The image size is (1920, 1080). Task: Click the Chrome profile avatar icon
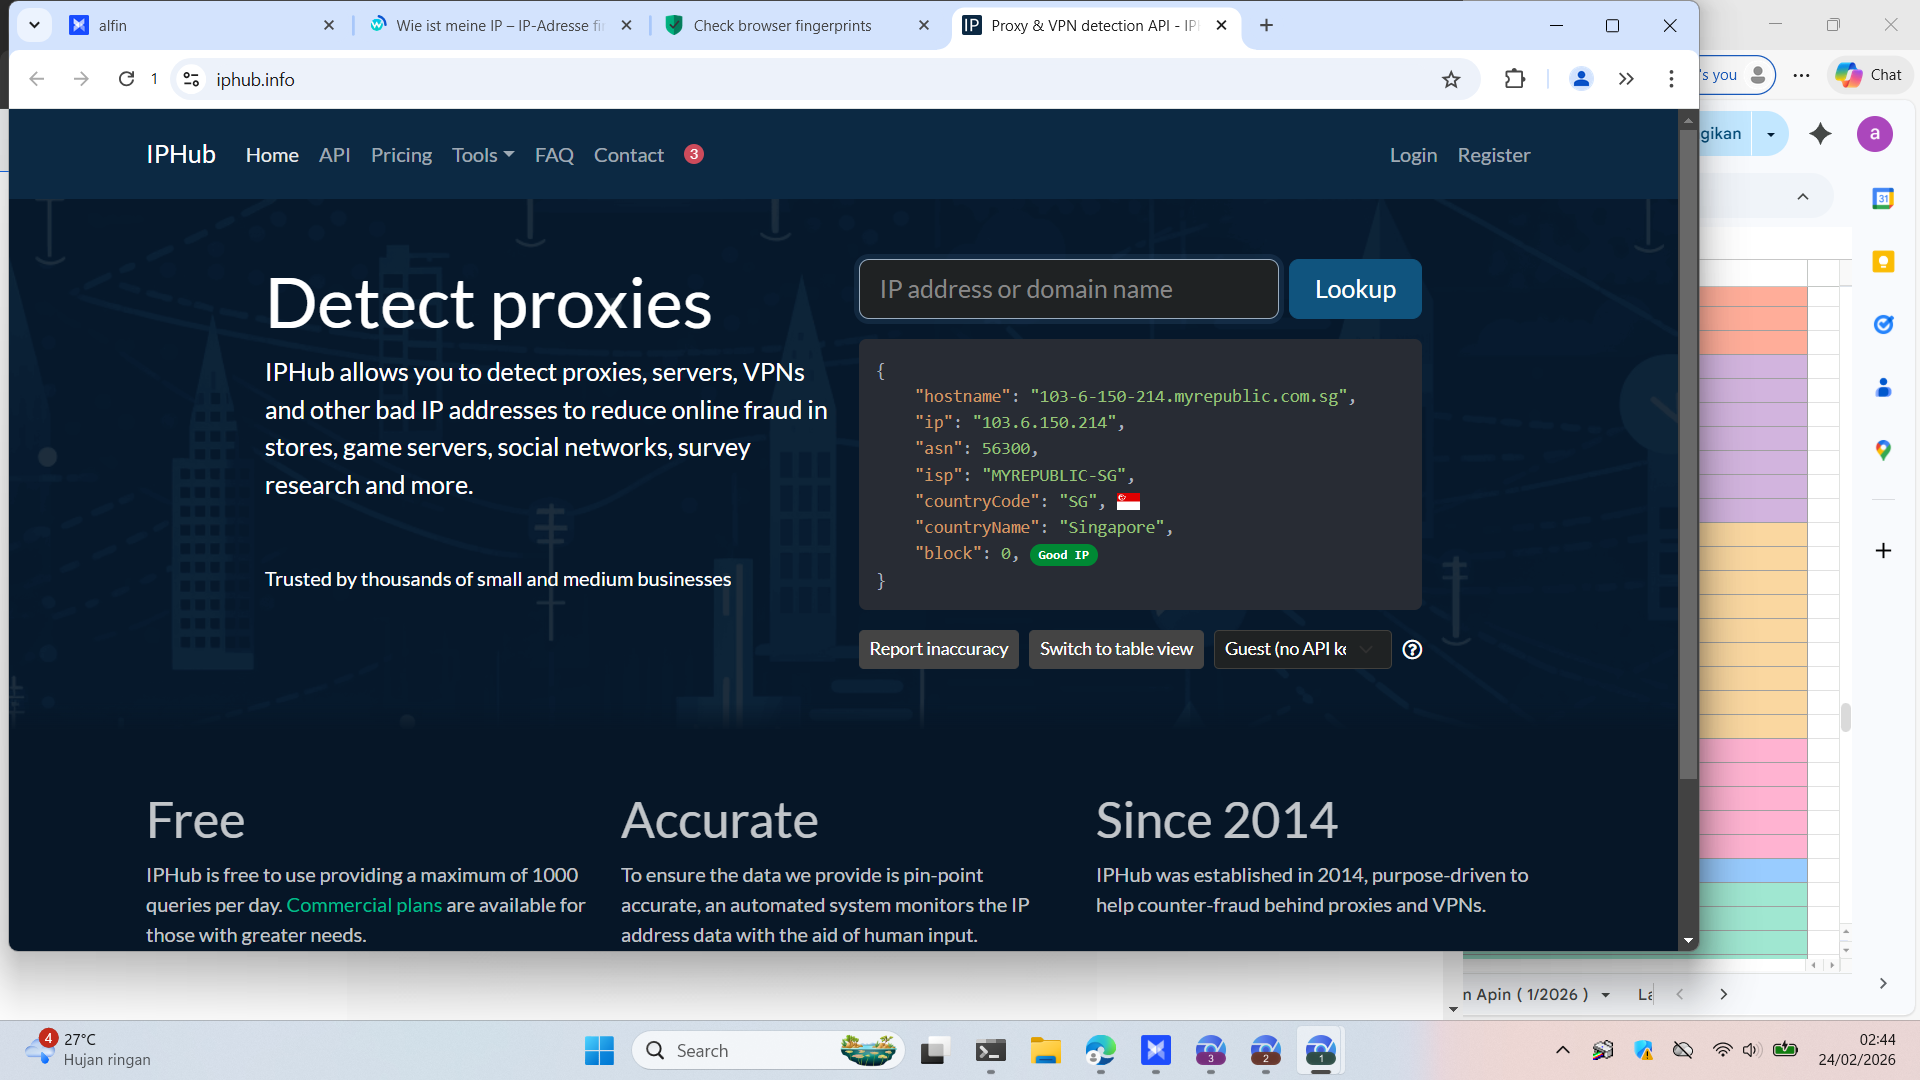tap(1581, 79)
